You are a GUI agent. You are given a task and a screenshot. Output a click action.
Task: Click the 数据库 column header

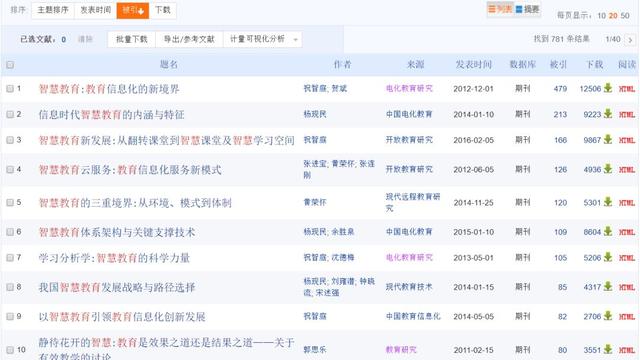tap(522, 64)
